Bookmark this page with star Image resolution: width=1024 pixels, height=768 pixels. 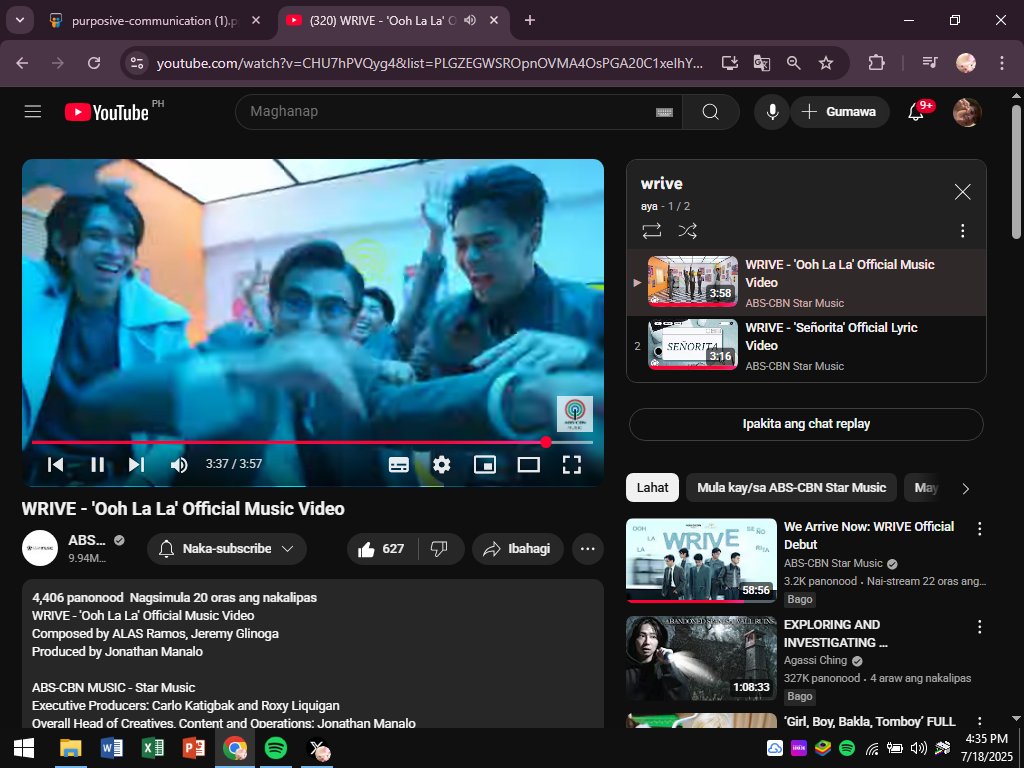(826, 63)
